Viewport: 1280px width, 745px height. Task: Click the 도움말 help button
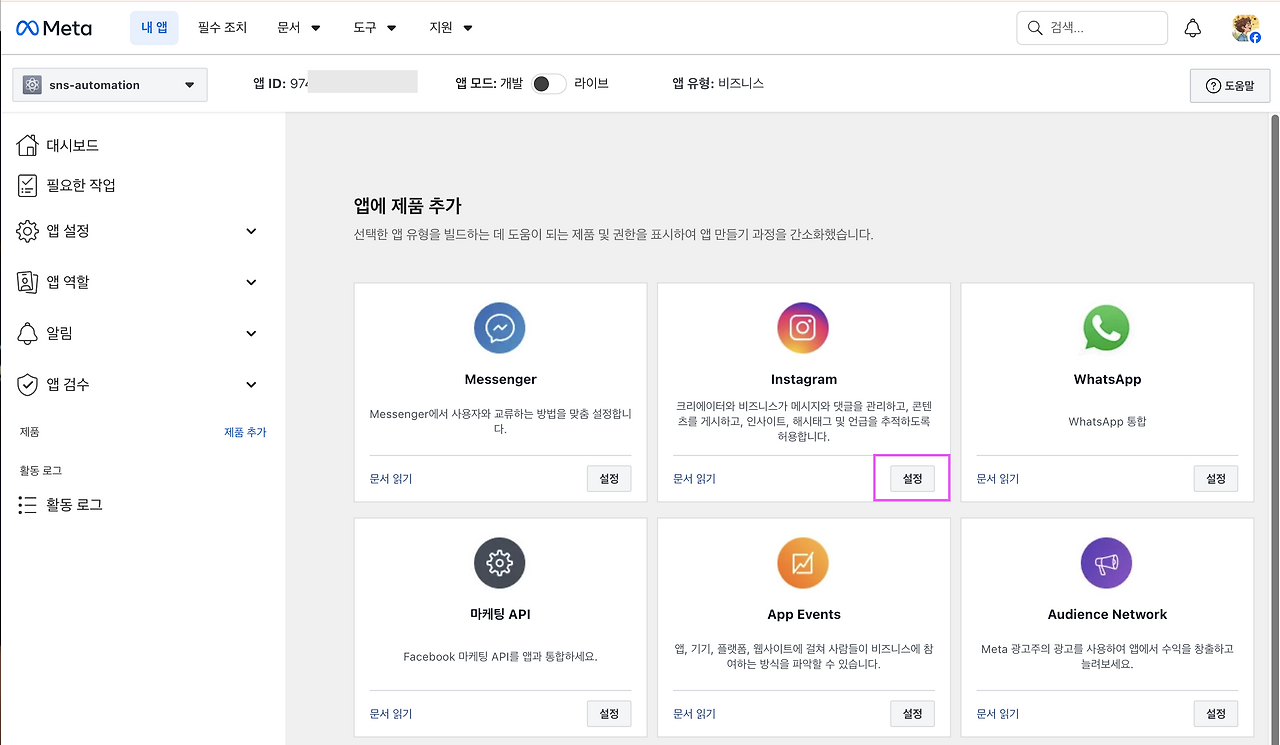point(1230,86)
